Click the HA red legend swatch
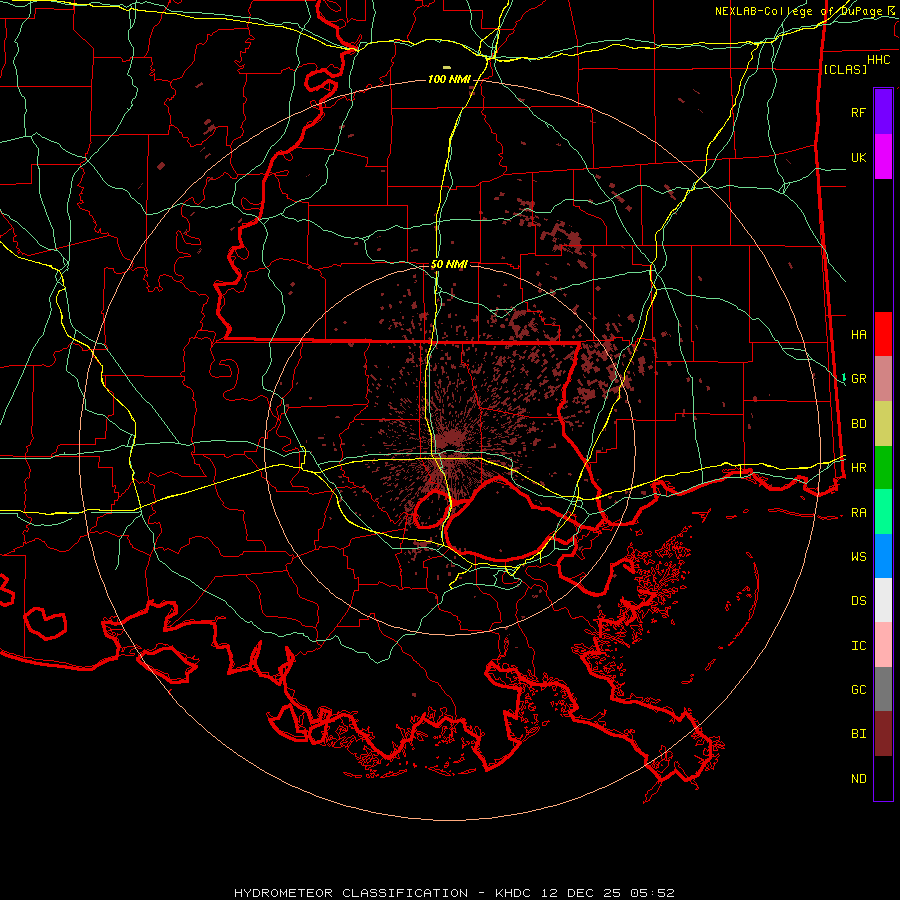 [x=883, y=334]
